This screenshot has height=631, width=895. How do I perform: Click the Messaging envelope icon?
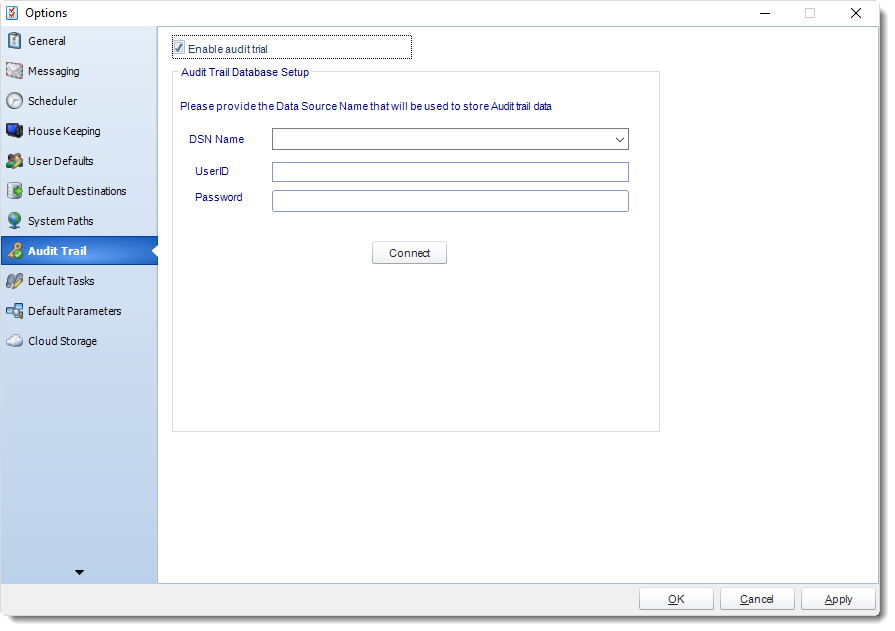(x=14, y=71)
